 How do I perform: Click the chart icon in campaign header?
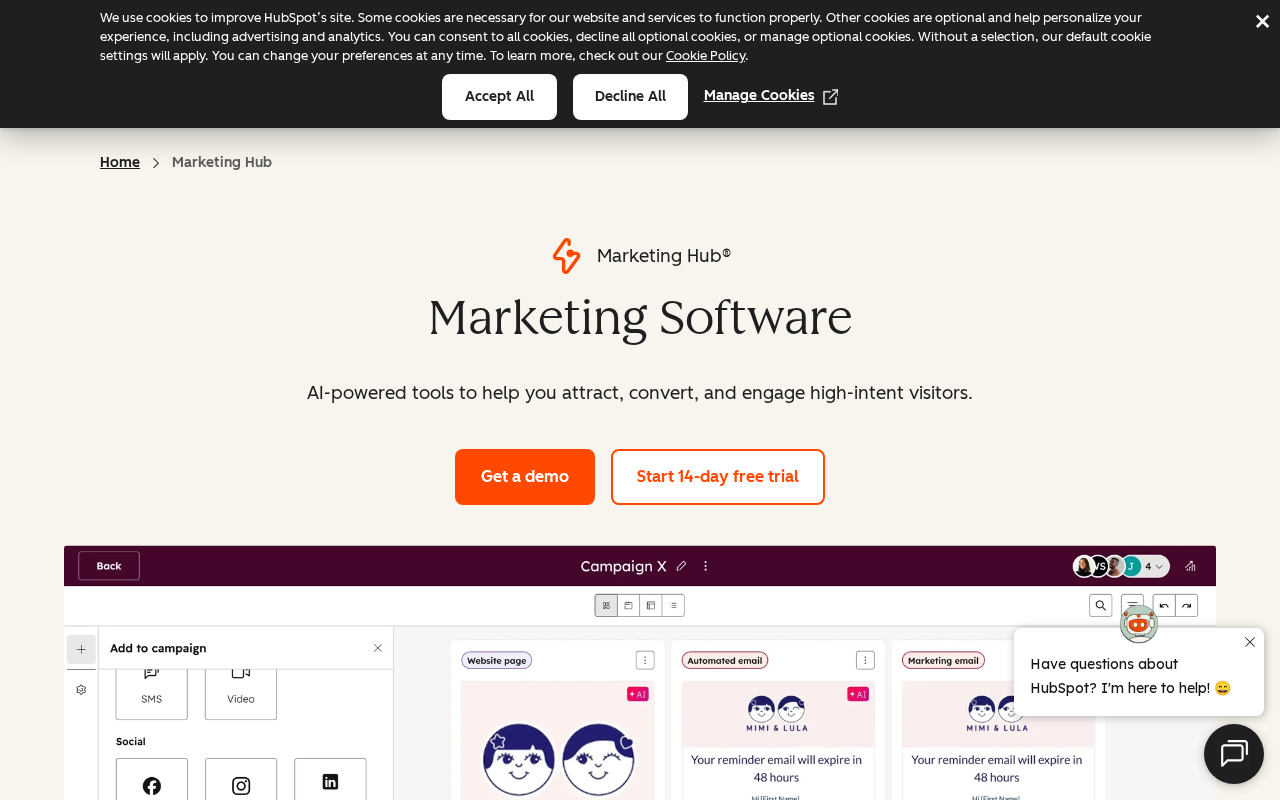(x=1190, y=566)
